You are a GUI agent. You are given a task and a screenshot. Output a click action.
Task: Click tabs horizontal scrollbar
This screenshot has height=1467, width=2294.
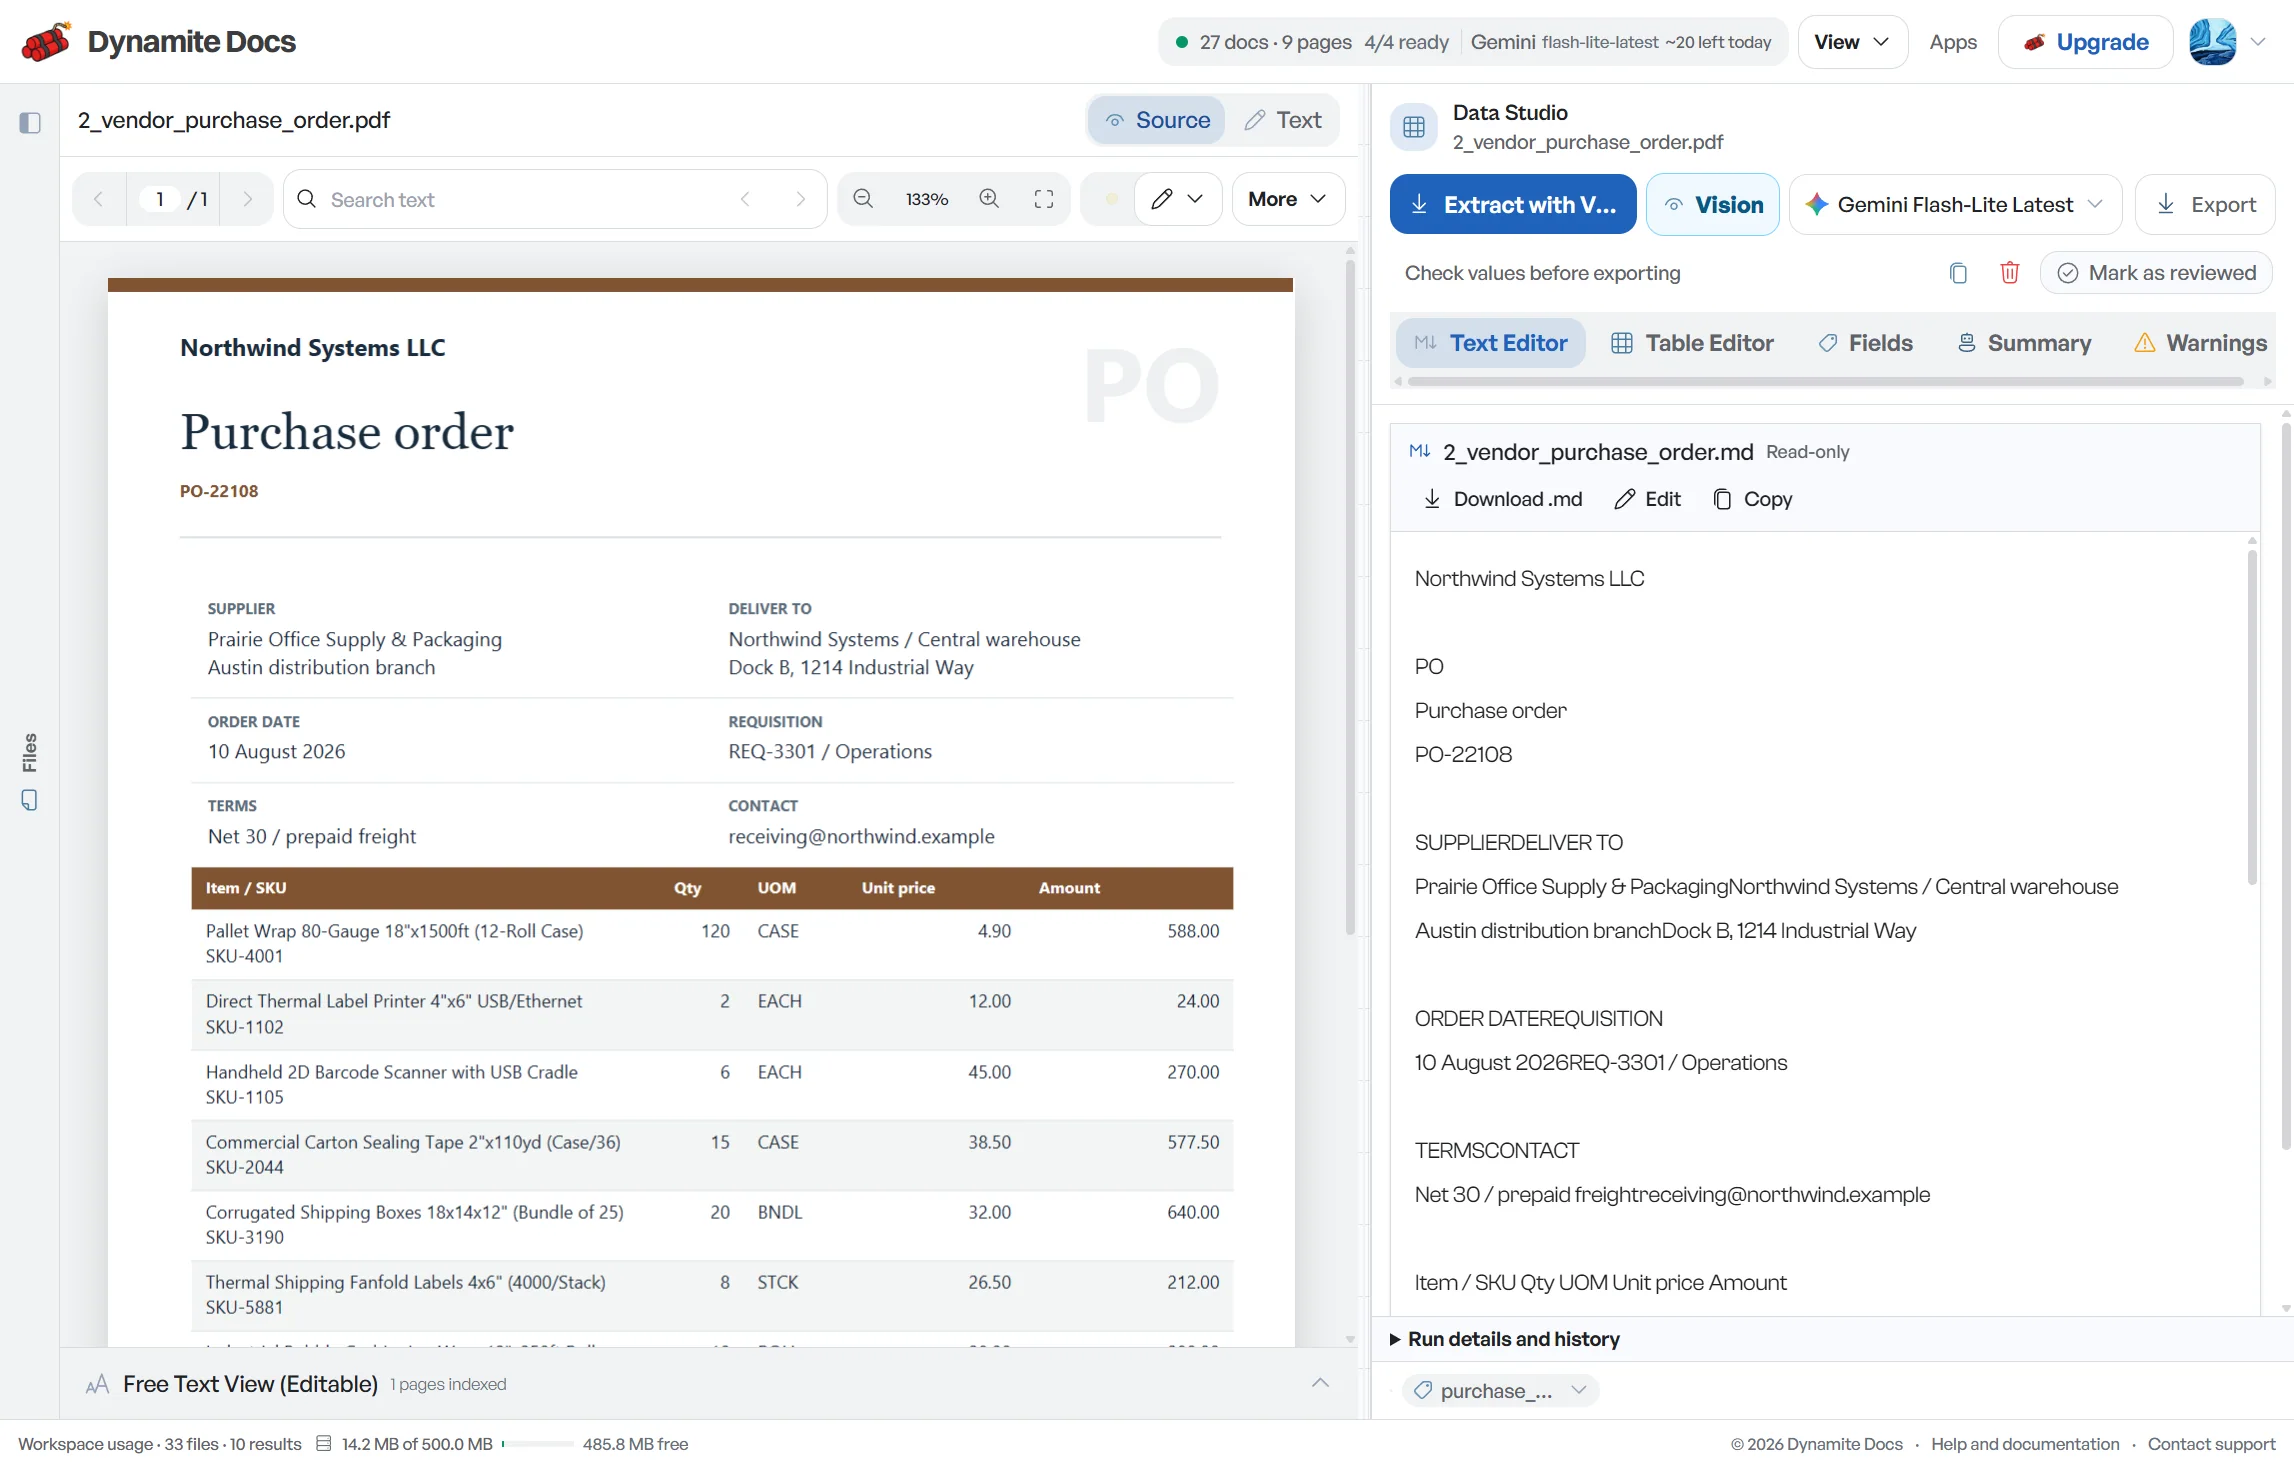[x=1826, y=381]
